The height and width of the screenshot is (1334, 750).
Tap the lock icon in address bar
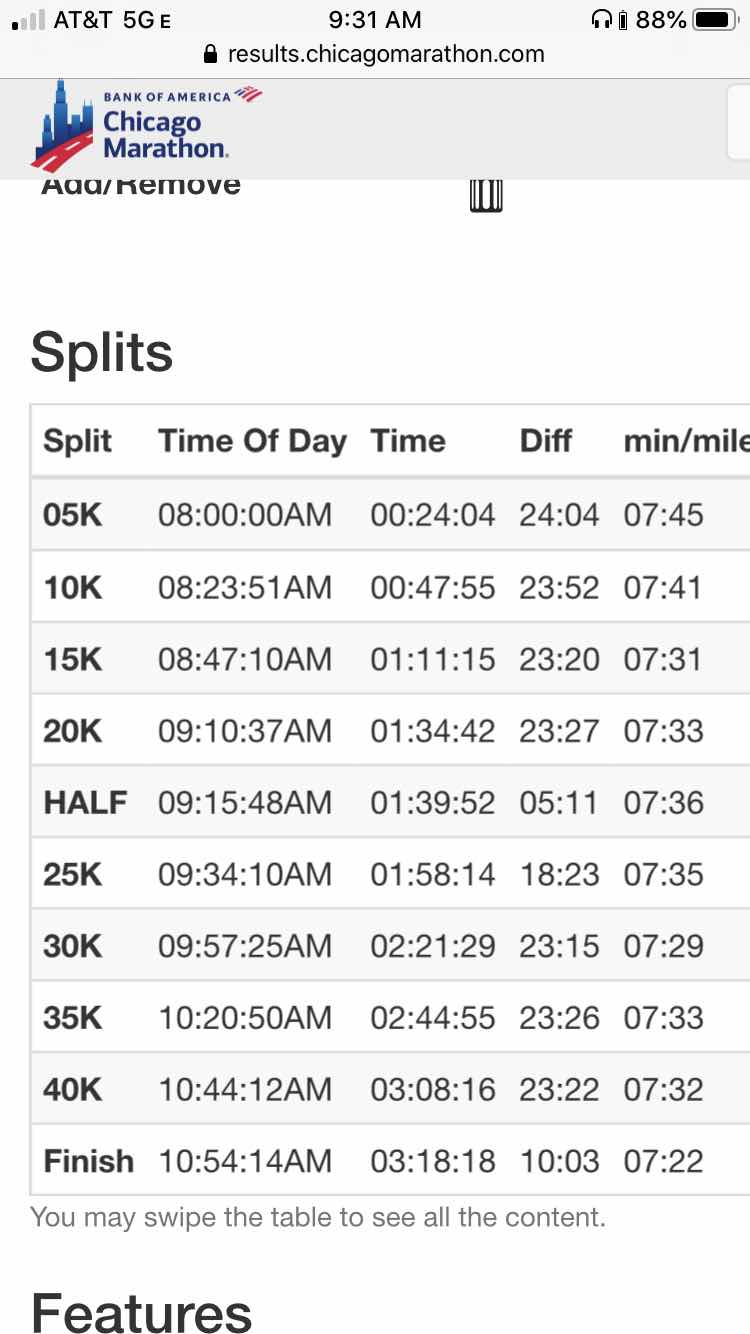tap(210, 54)
